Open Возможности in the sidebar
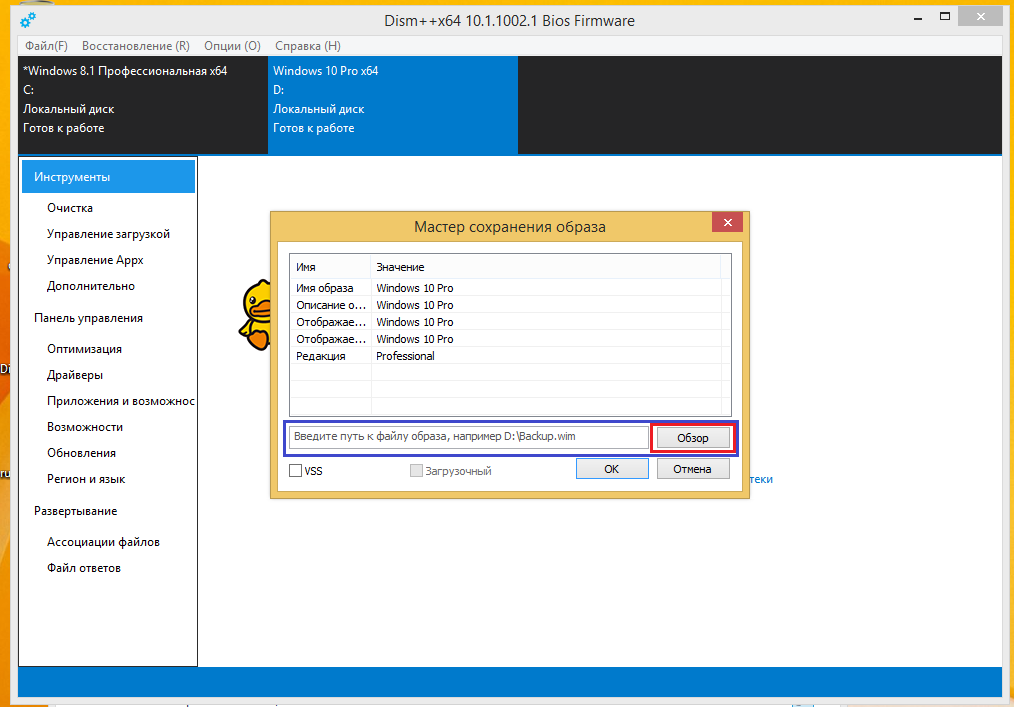 click(85, 426)
